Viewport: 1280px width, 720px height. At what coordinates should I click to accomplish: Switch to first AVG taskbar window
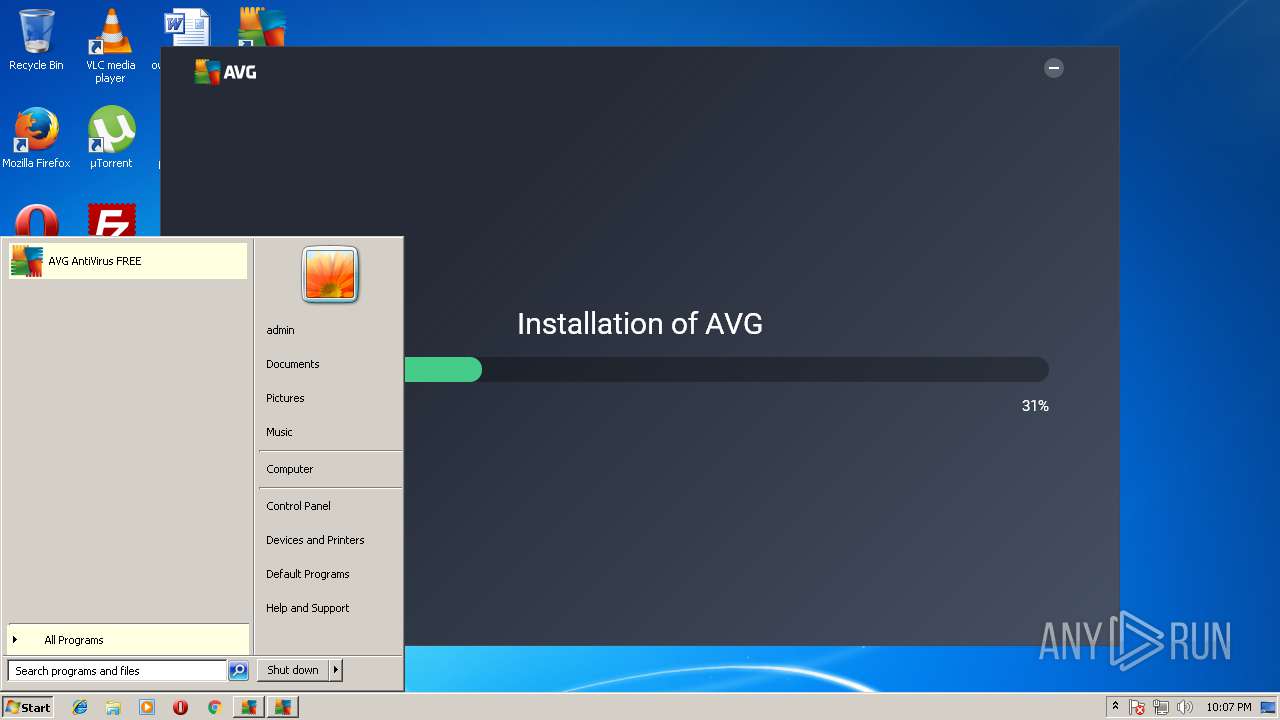coord(248,707)
